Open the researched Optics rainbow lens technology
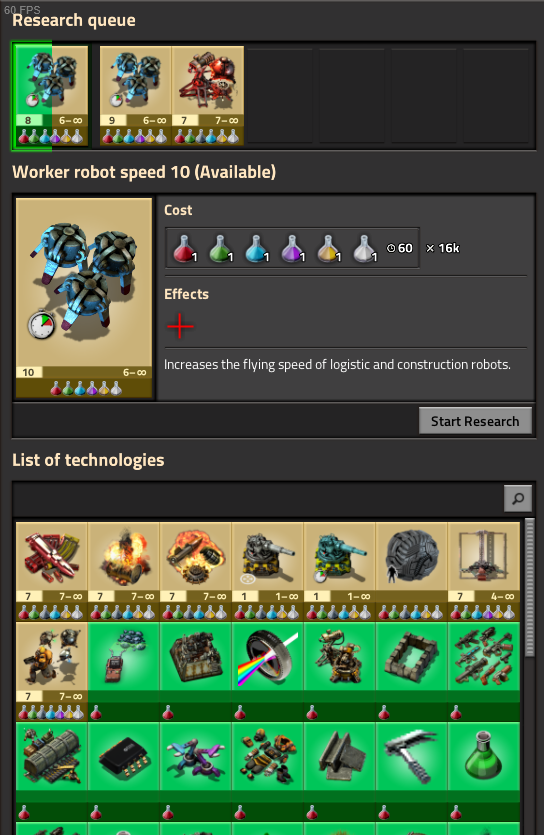The image size is (544, 835). pos(267,671)
